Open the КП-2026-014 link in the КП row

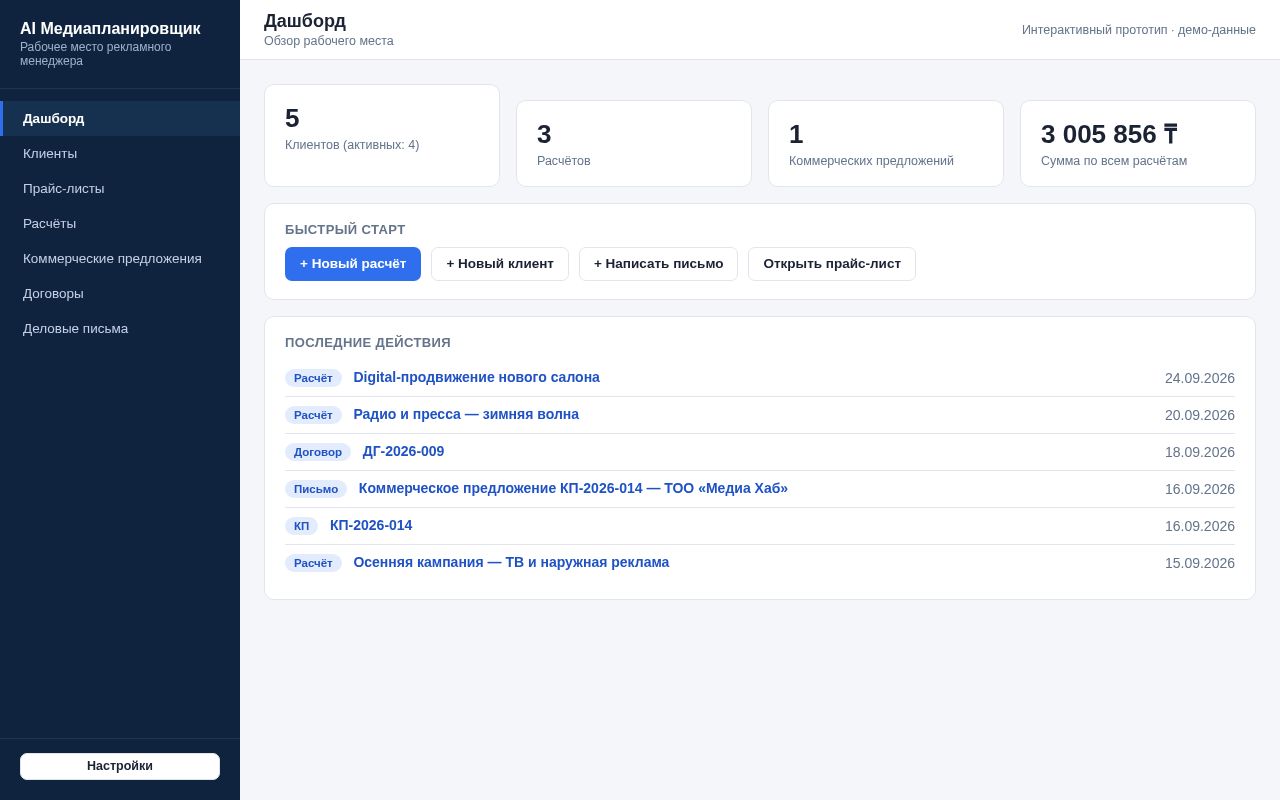pos(371,525)
